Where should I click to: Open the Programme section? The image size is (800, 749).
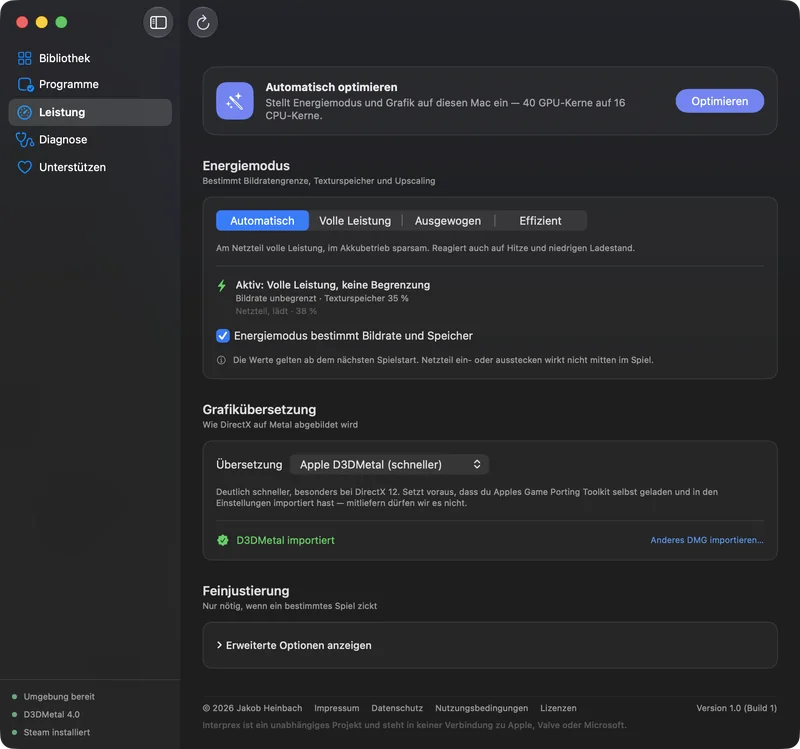90,84
